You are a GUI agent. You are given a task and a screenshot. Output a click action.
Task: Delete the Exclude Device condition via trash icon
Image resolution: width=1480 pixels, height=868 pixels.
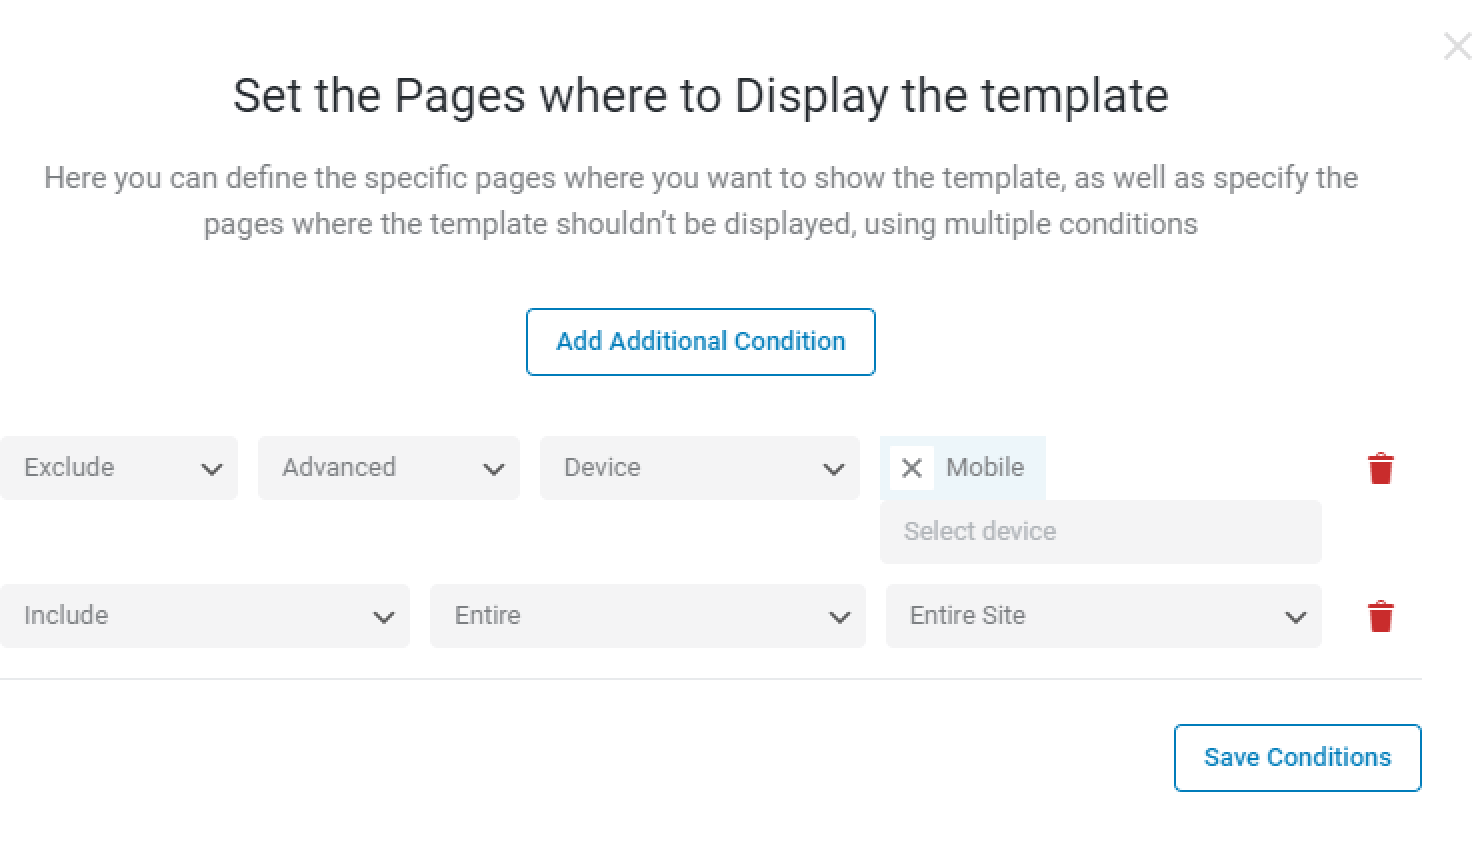pyautogui.click(x=1381, y=468)
